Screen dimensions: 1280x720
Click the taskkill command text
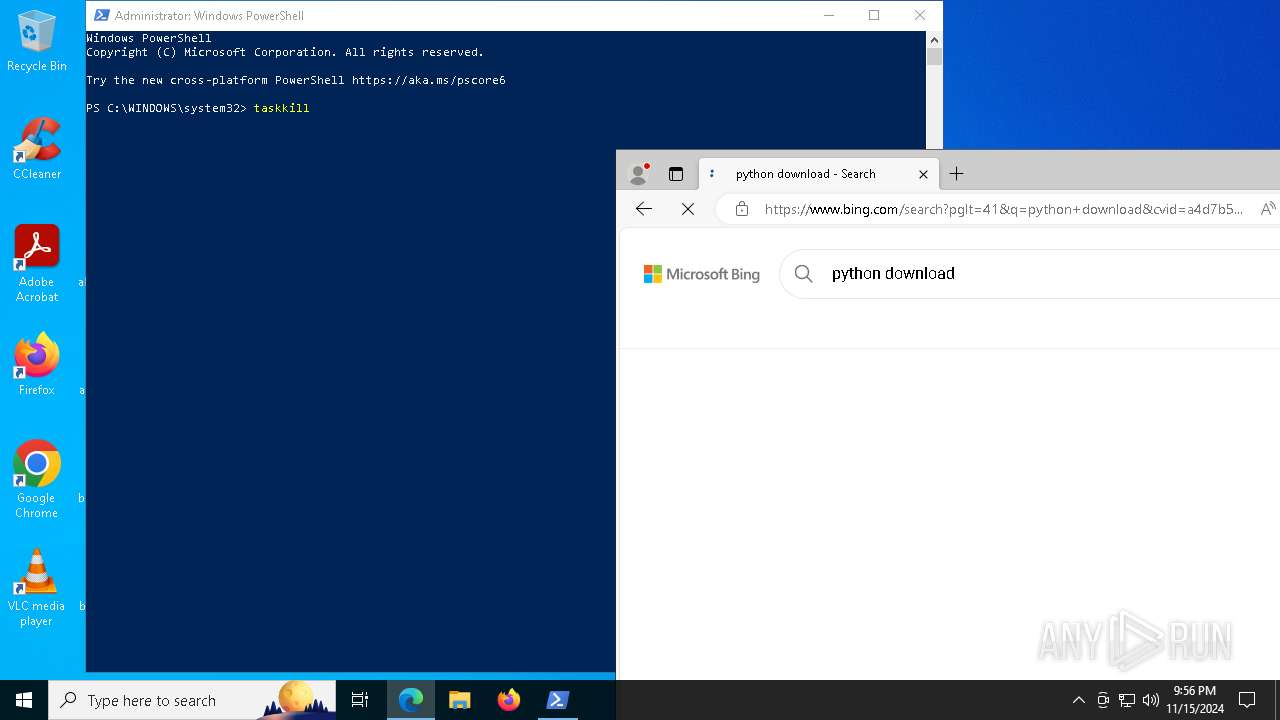[x=281, y=108]
